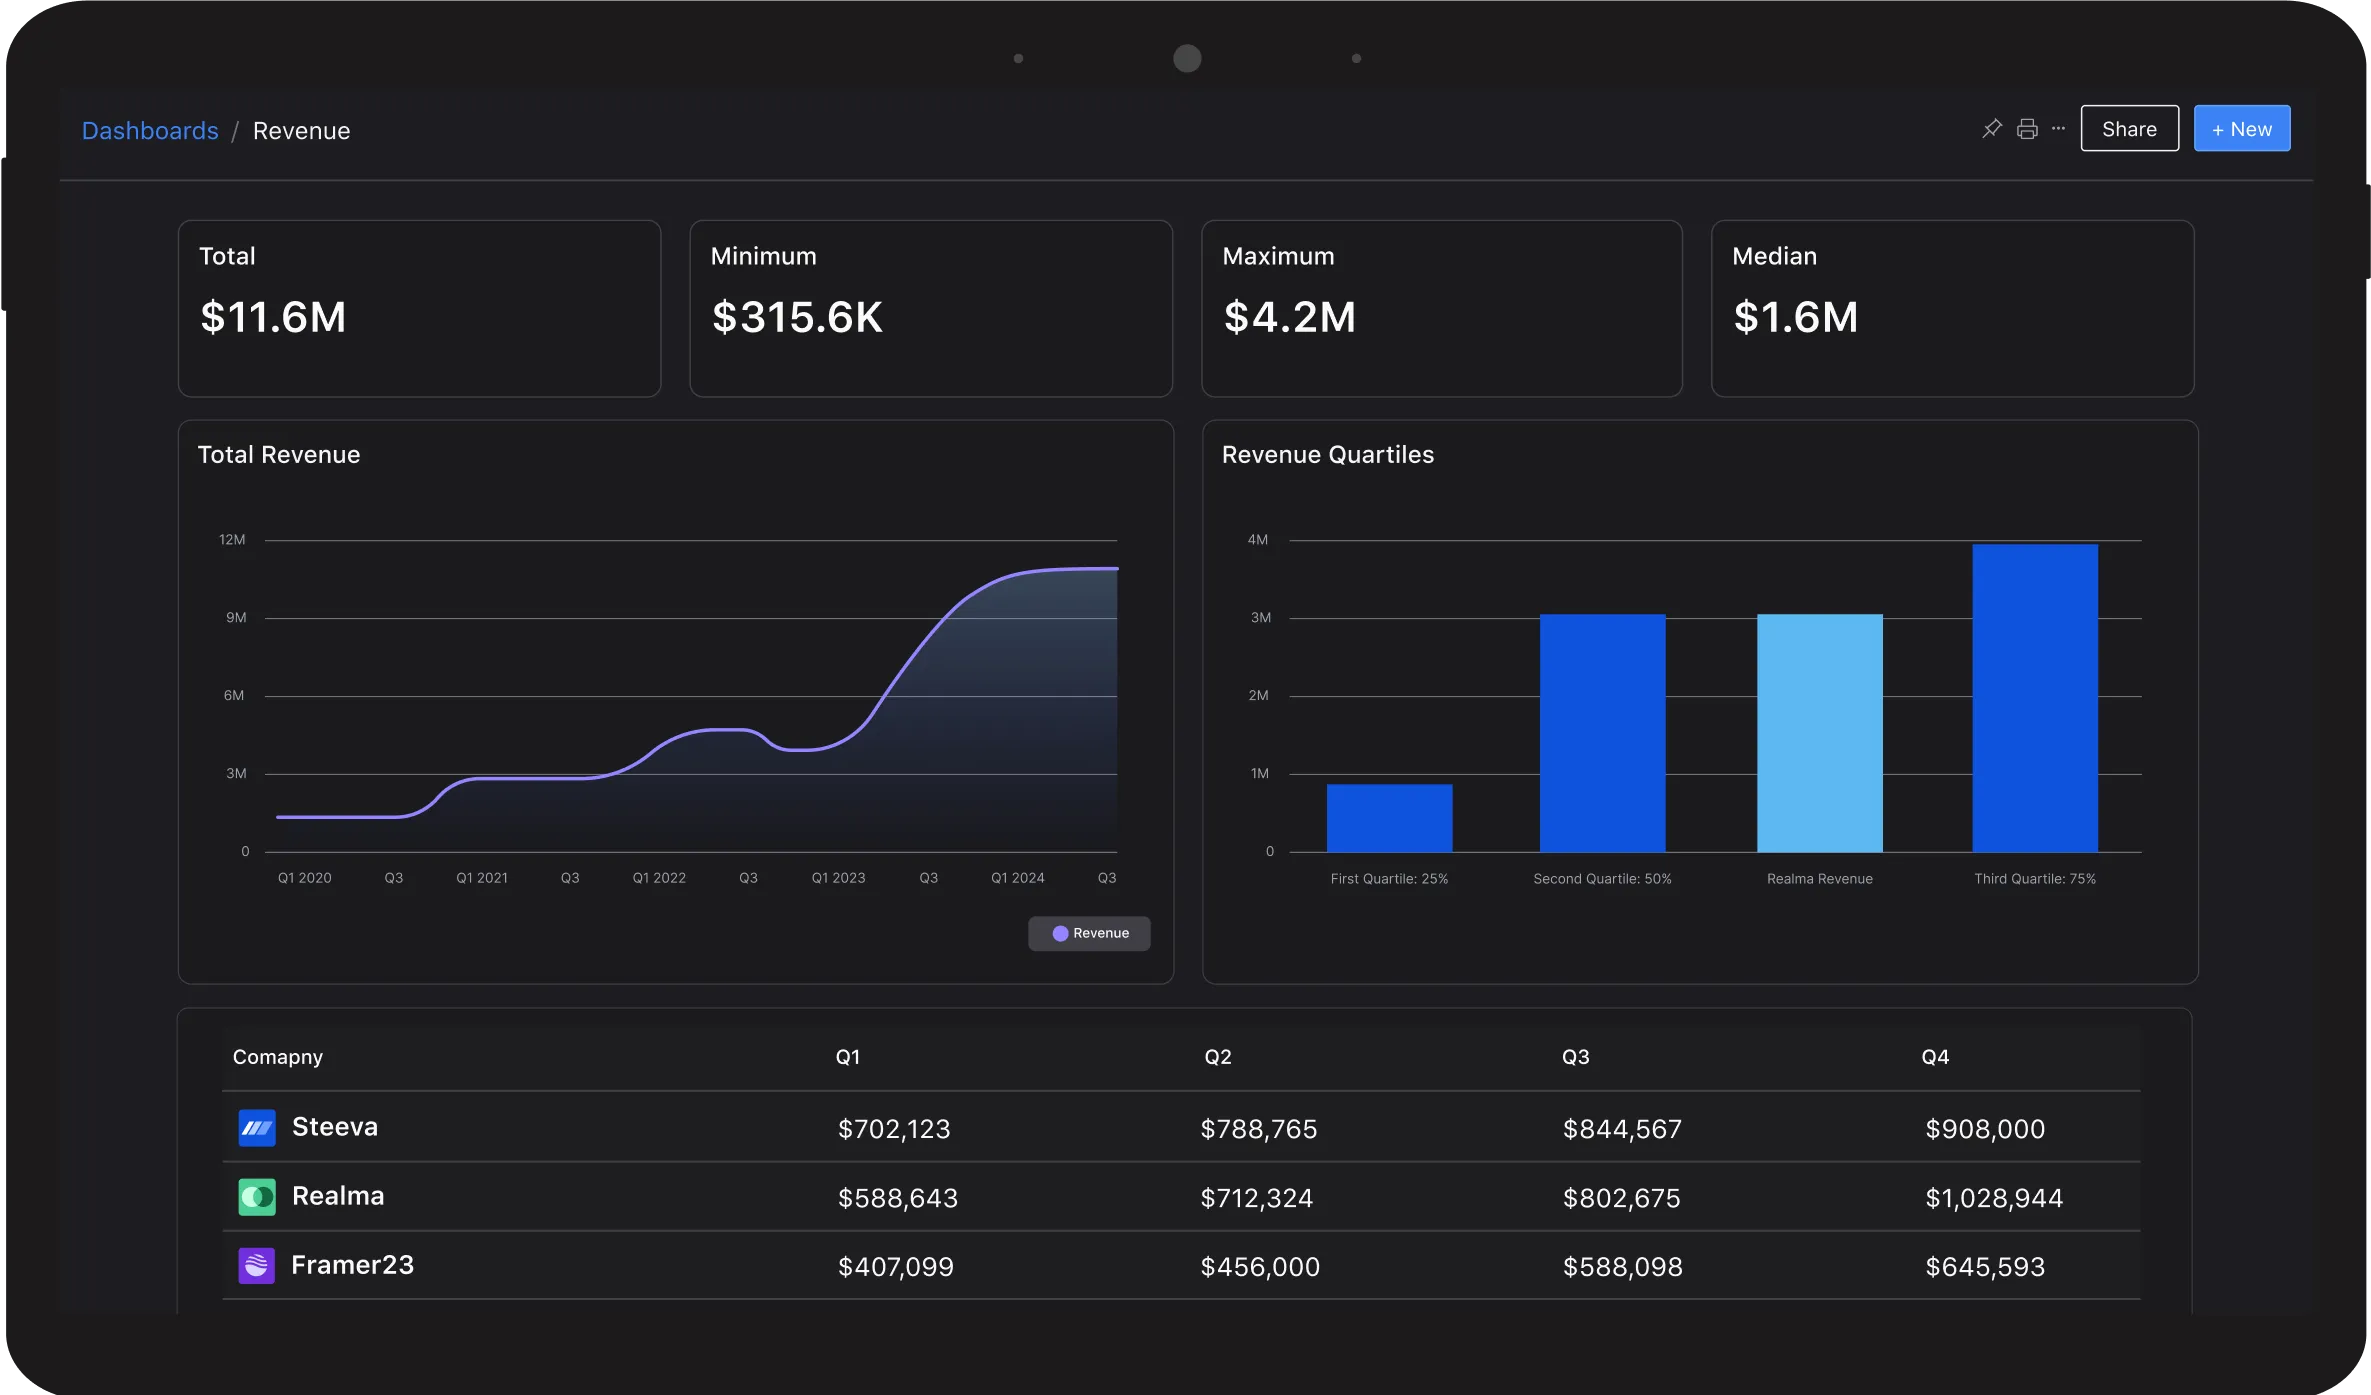The image size is (2371, 1395).
Task: Open the three-dot more options menu
Action: pos(2058,129)
